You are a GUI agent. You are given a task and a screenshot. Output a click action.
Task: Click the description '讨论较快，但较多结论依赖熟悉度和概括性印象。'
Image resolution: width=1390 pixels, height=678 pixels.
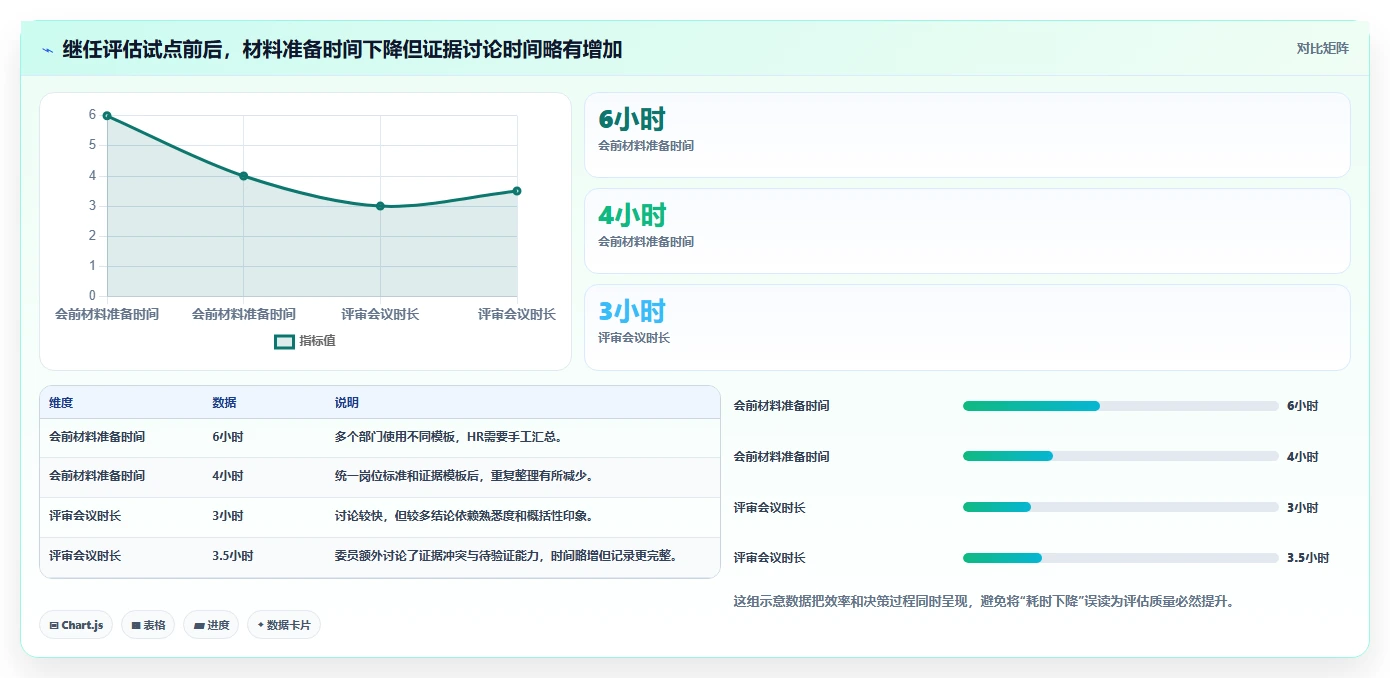(464, 516)
